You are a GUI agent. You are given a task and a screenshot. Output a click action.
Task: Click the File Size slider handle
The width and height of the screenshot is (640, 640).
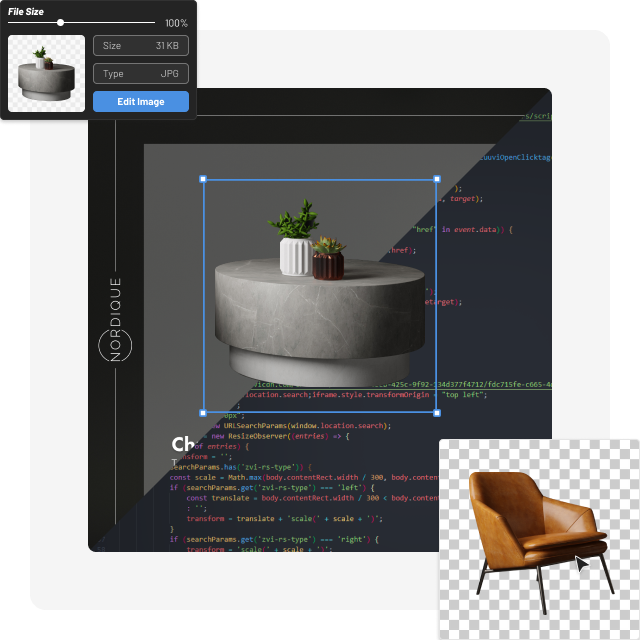point(60,22)
